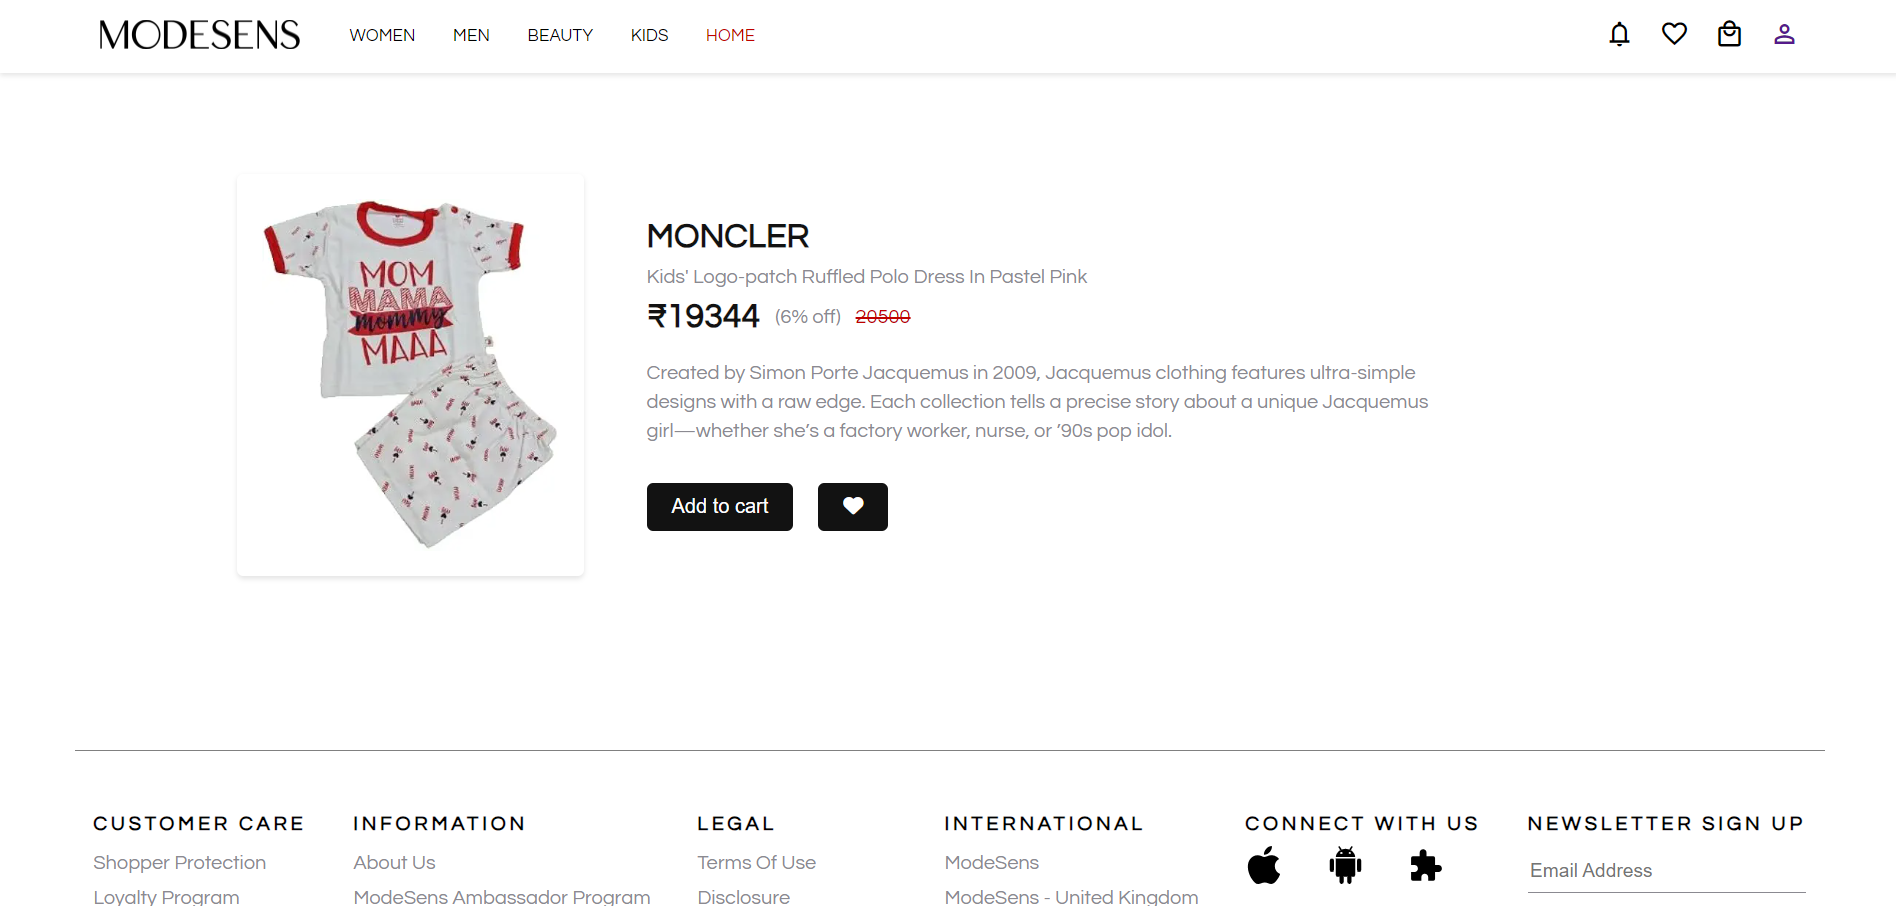
Task: Click the Android app icon
Action: [x=1345, y=865]
